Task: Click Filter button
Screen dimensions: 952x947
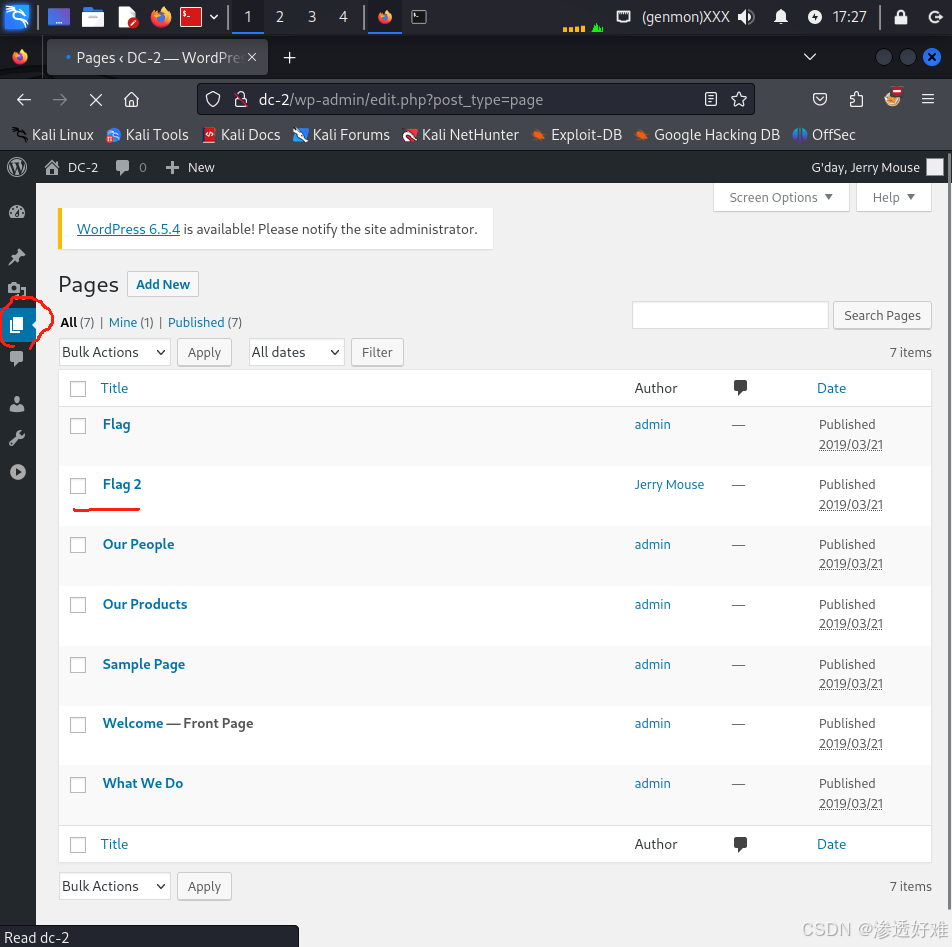Action: point(377,353)
